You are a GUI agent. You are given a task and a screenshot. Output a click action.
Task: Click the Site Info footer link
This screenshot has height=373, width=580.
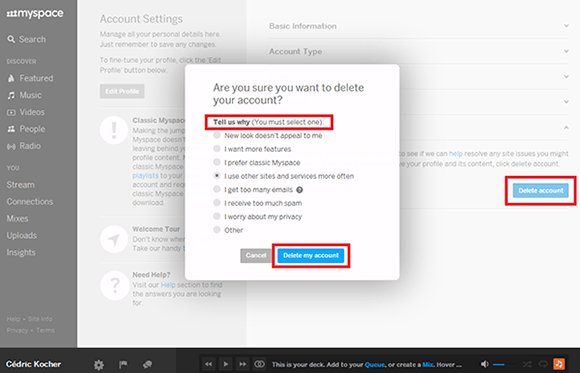coord(40,319)
